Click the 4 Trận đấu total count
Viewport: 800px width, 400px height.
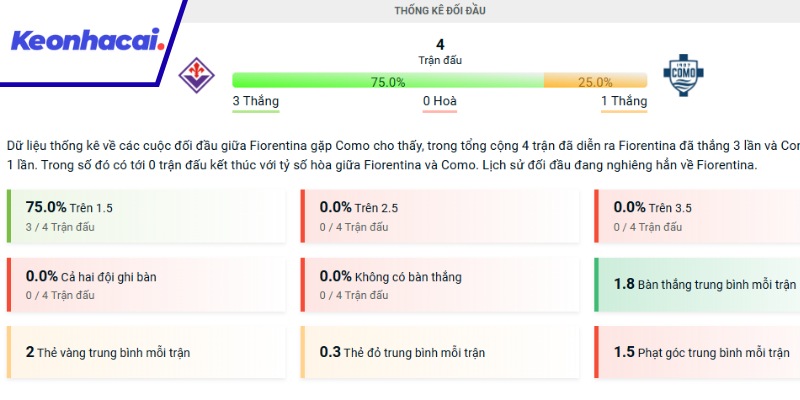(x=440, y=51)
